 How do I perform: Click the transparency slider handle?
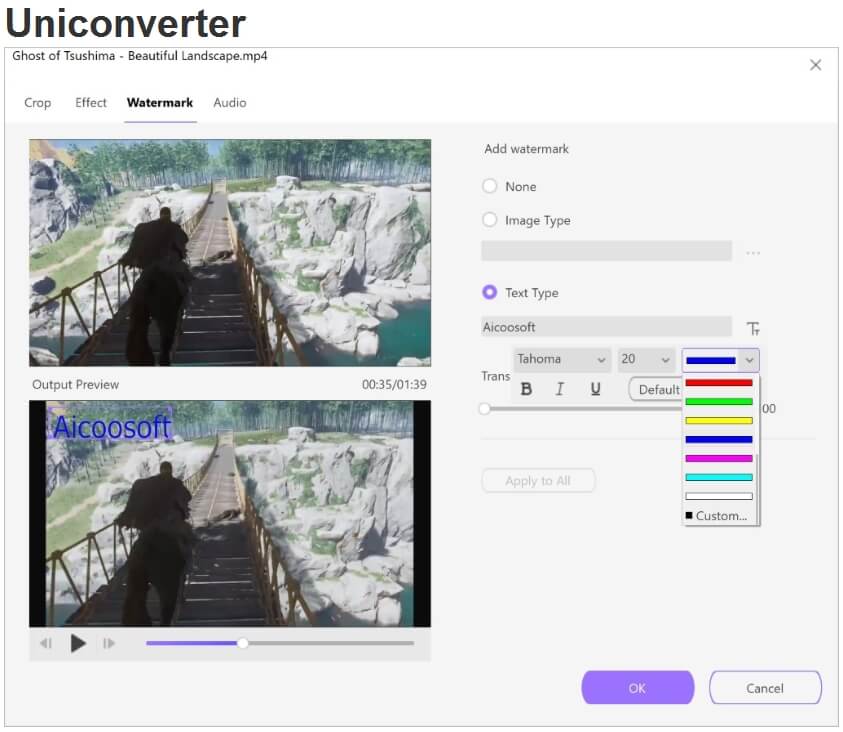[x=484, y=408]
